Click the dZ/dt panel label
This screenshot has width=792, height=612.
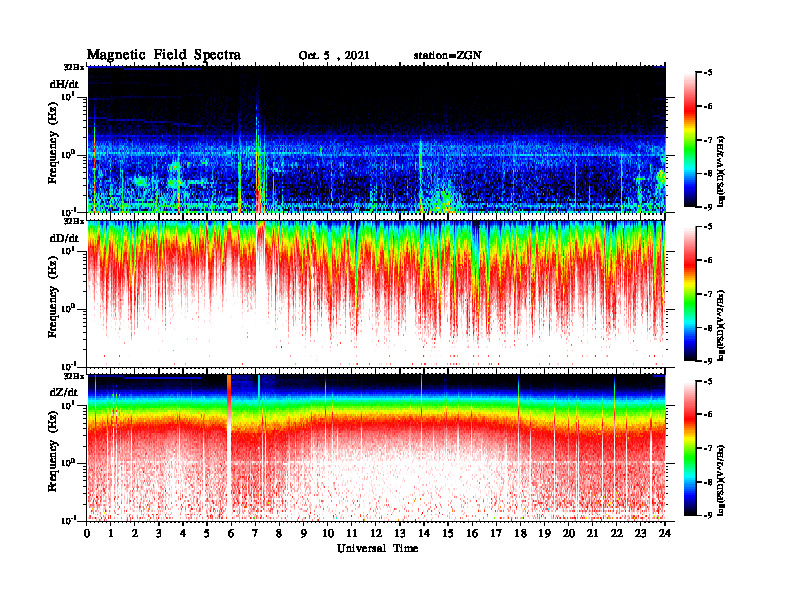point(64,392)
